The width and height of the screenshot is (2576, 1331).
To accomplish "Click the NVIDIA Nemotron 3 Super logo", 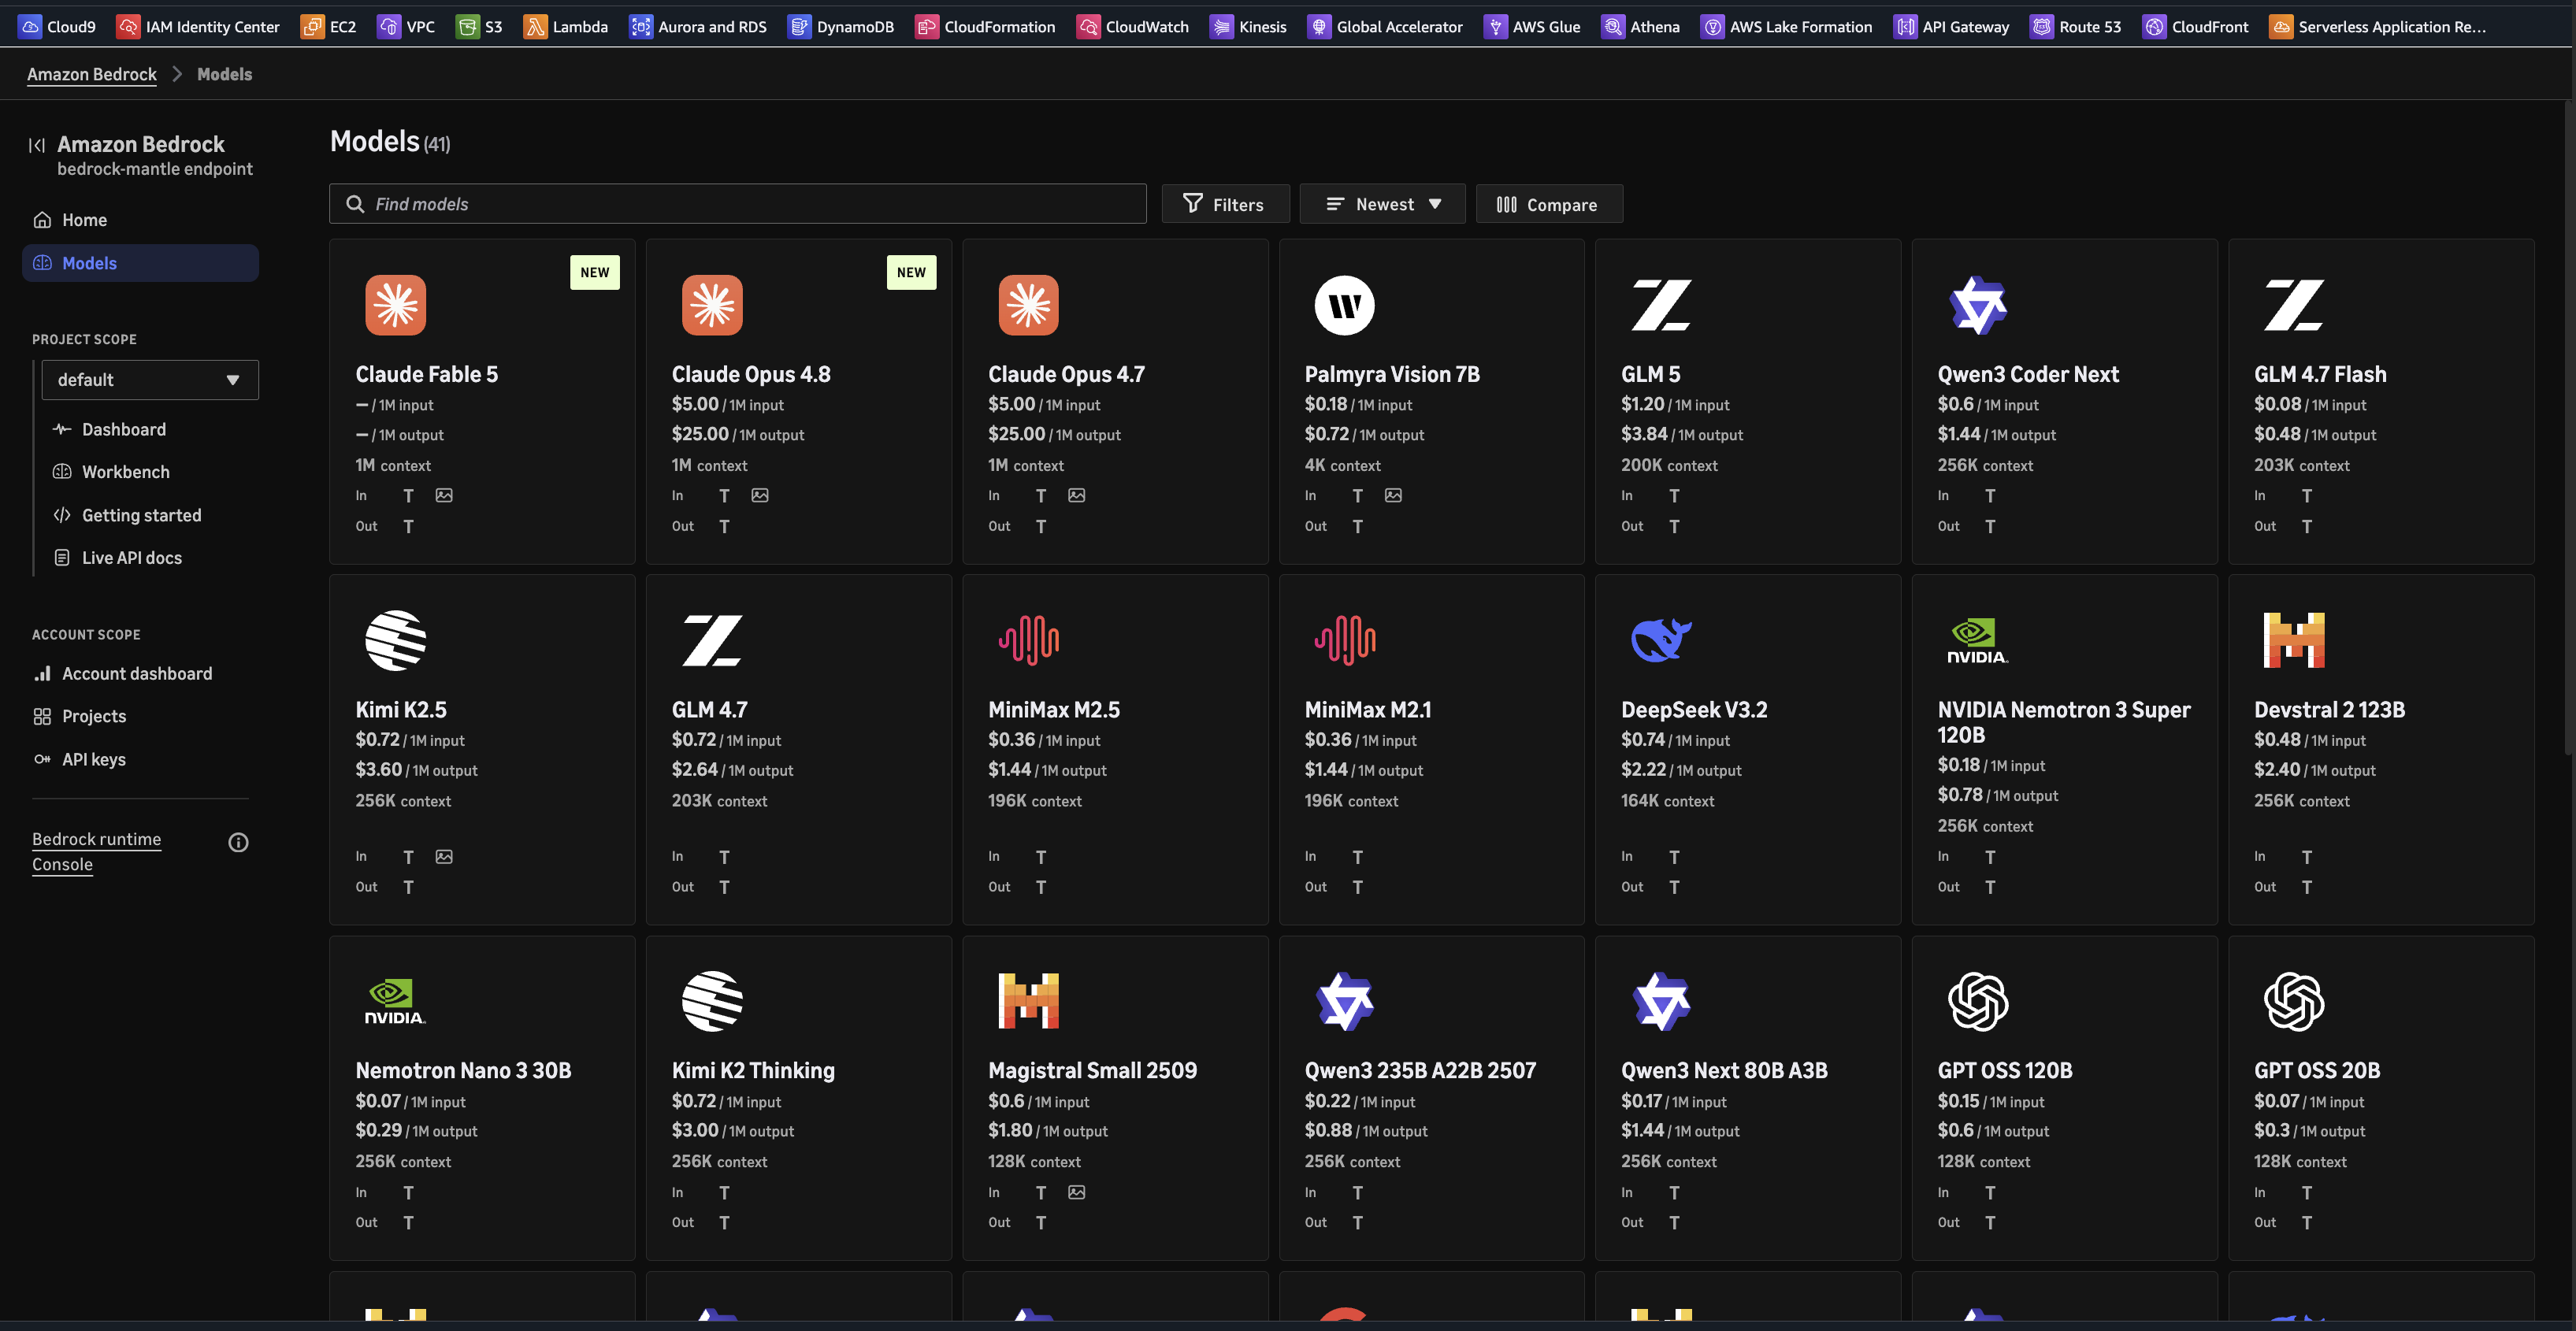I will coord(1977,640).
